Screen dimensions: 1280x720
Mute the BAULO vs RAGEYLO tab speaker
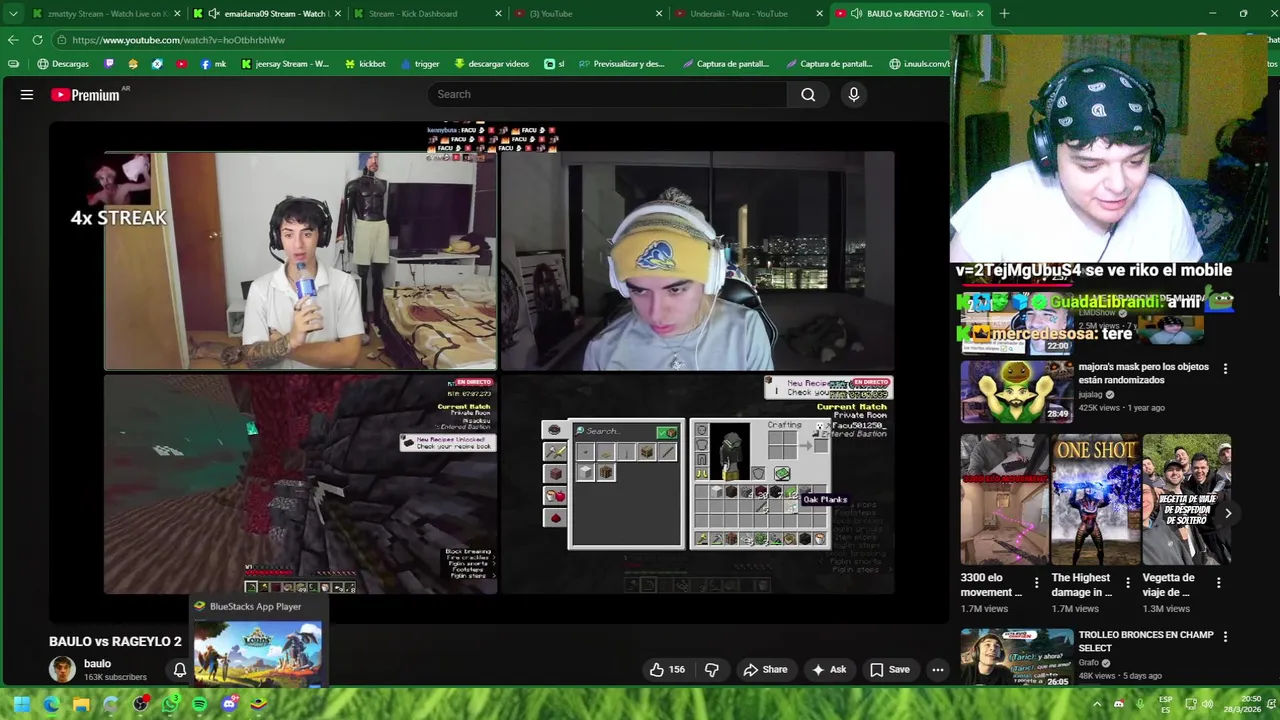pos(856,14)
